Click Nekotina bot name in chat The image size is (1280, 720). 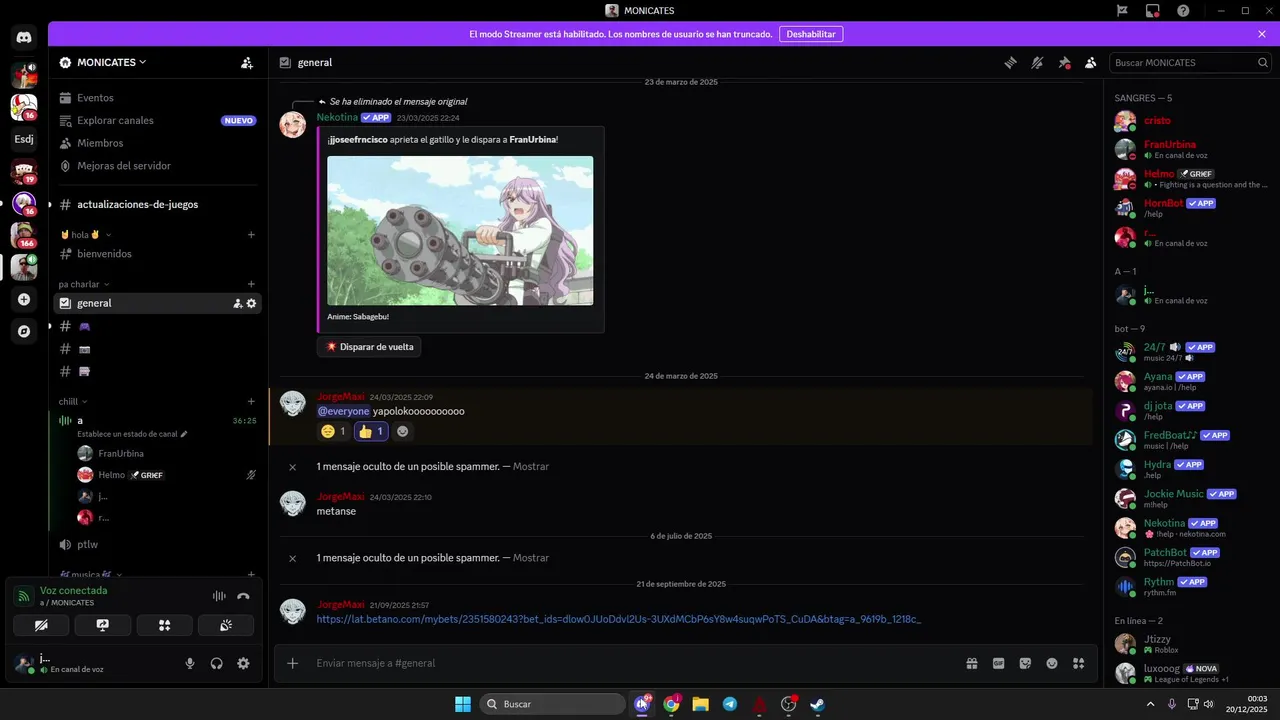(x=337, y=117)
